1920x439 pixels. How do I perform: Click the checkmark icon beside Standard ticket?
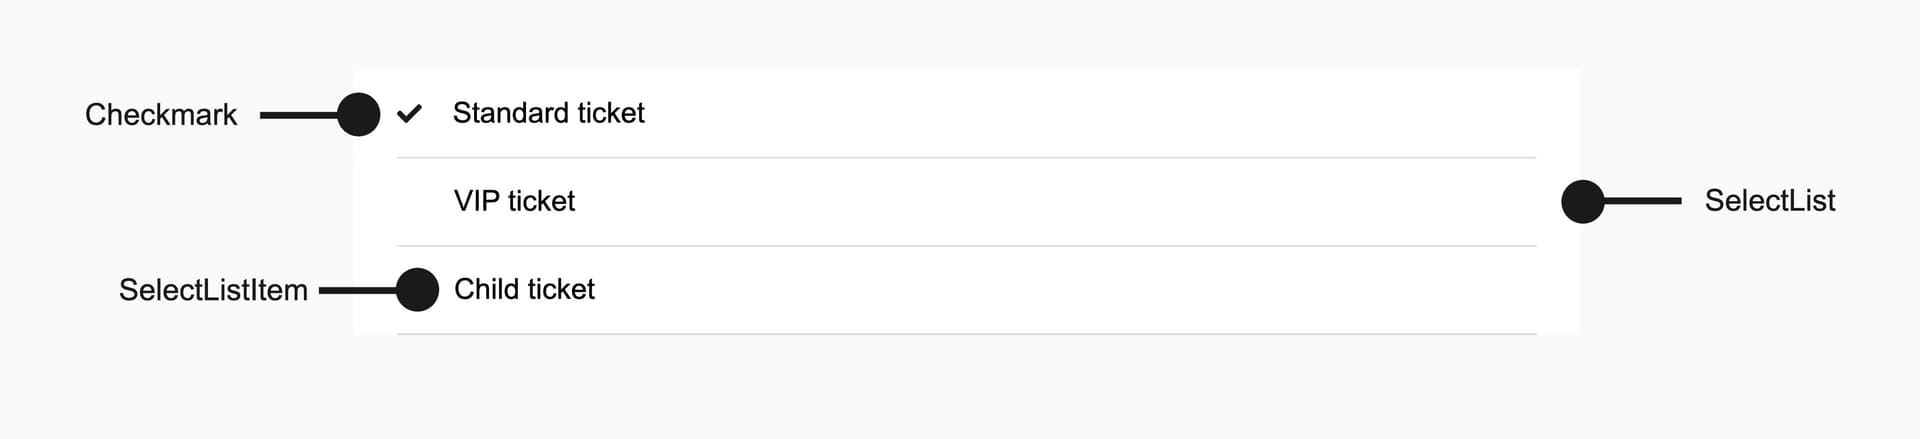pyautogui.click(x=409, y=114)
